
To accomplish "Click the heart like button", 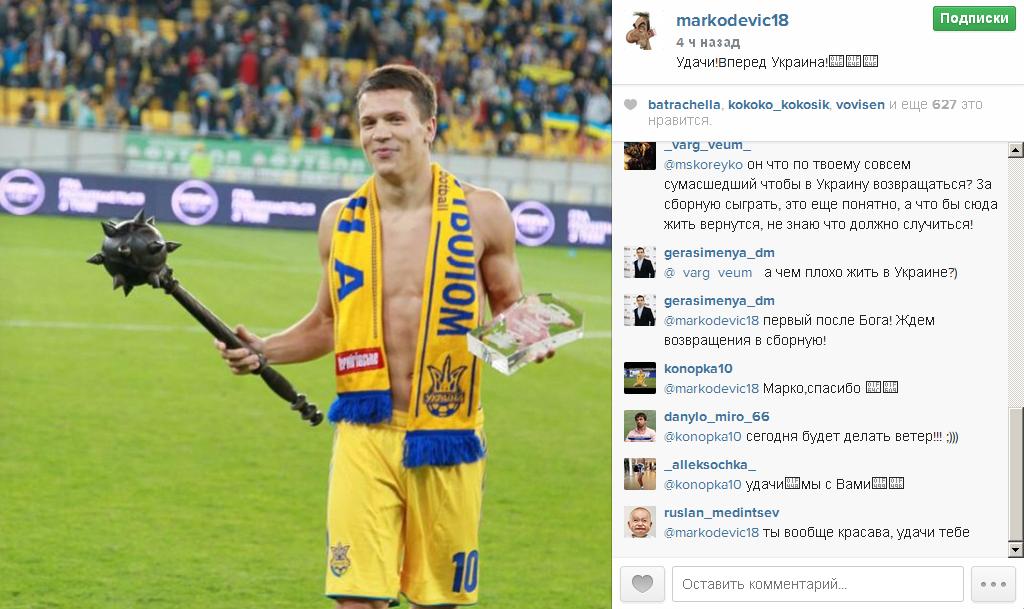I will [642, 584].
